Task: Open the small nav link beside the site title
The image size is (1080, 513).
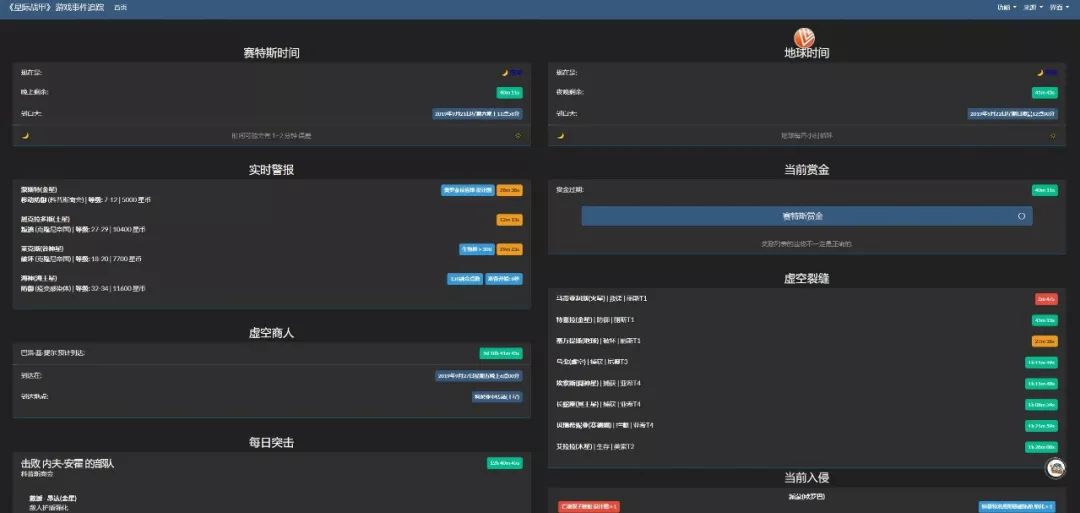Action: tap(121, 8)
